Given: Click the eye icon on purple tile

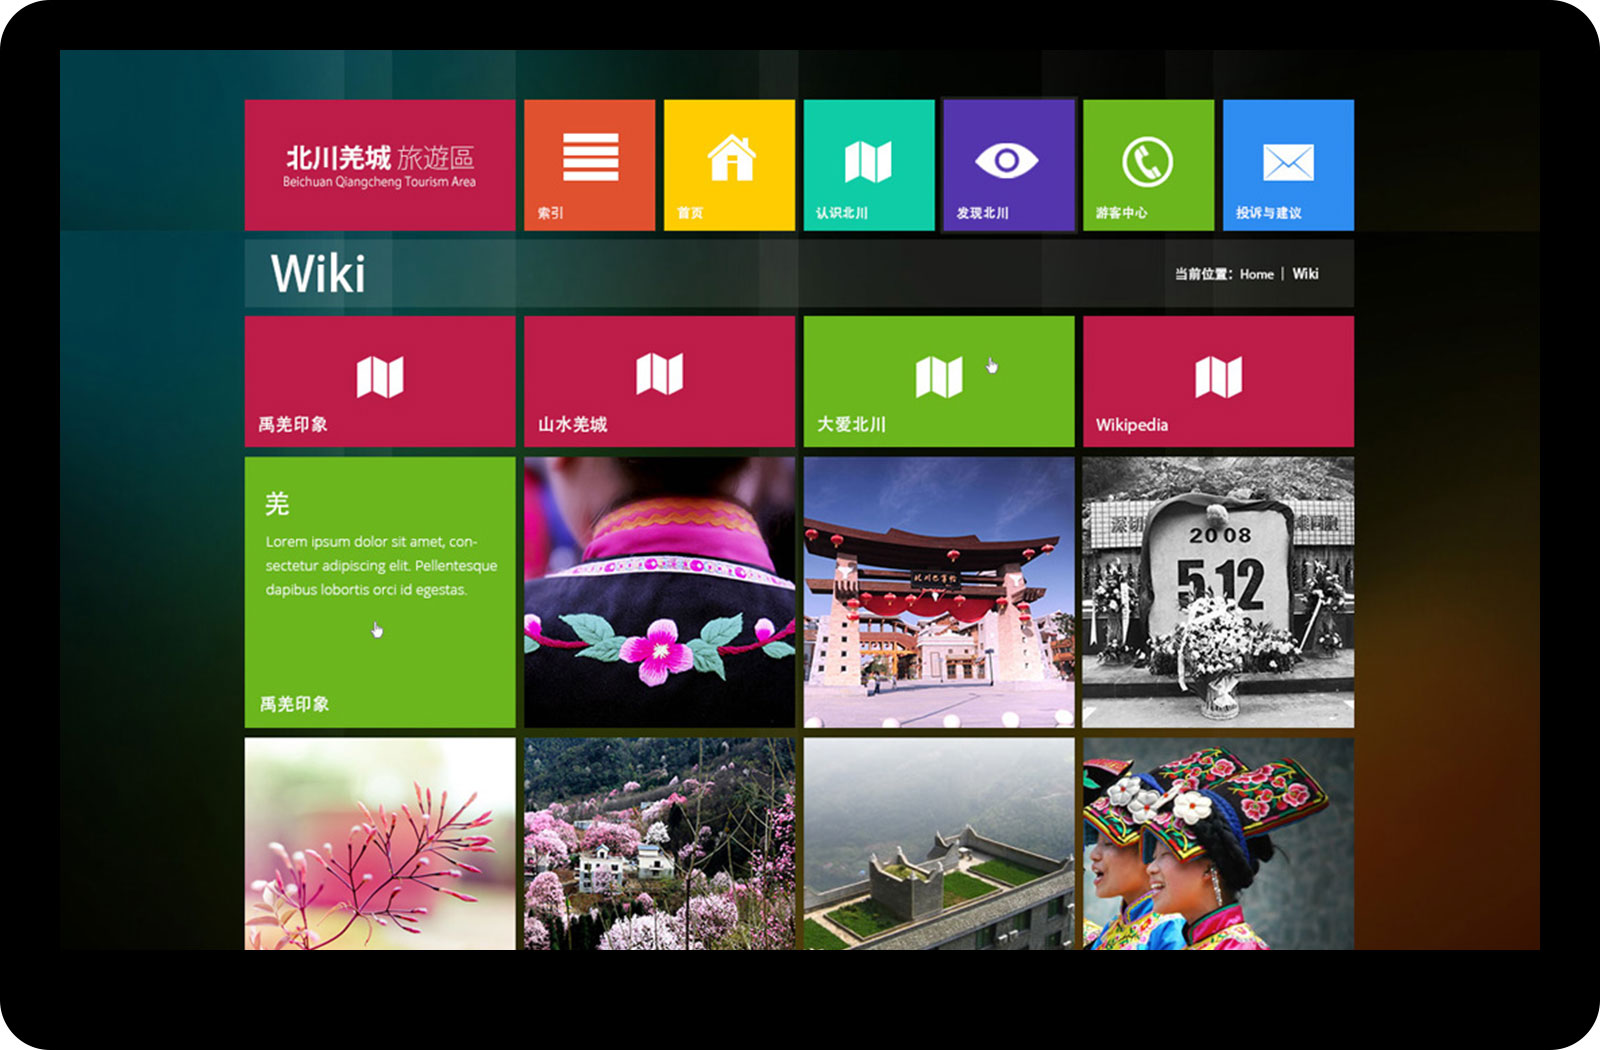Looking at the screenshot, I should coord(1007,160).
